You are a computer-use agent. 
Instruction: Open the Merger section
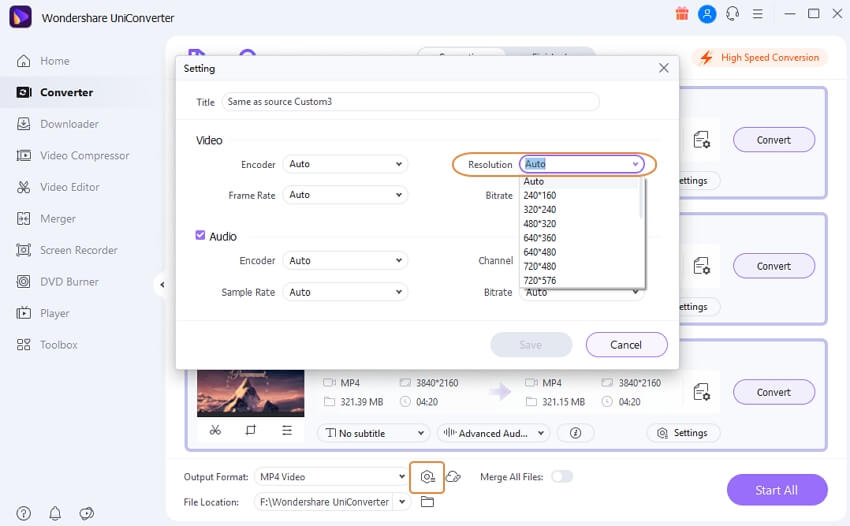(x=46, y=219)
